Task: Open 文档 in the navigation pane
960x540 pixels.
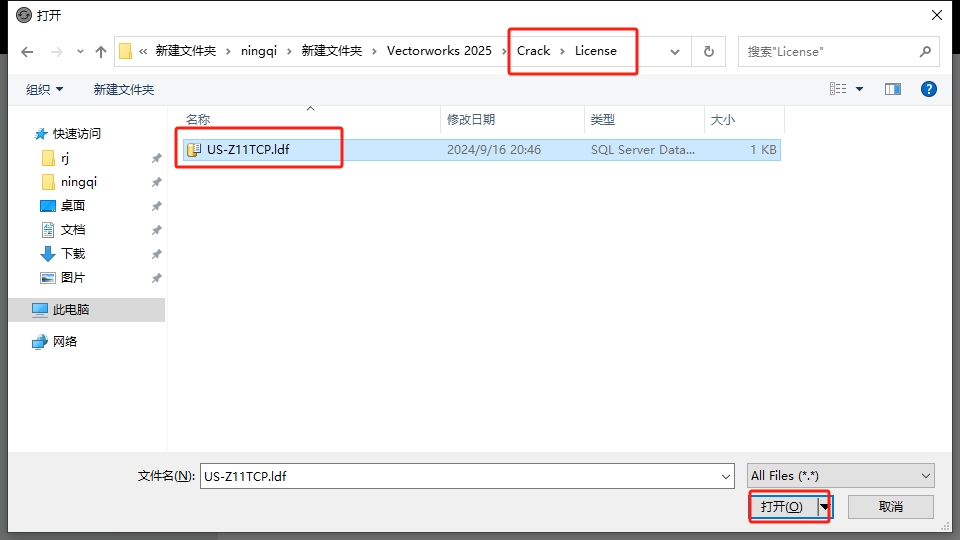Action: pos(62,230)
